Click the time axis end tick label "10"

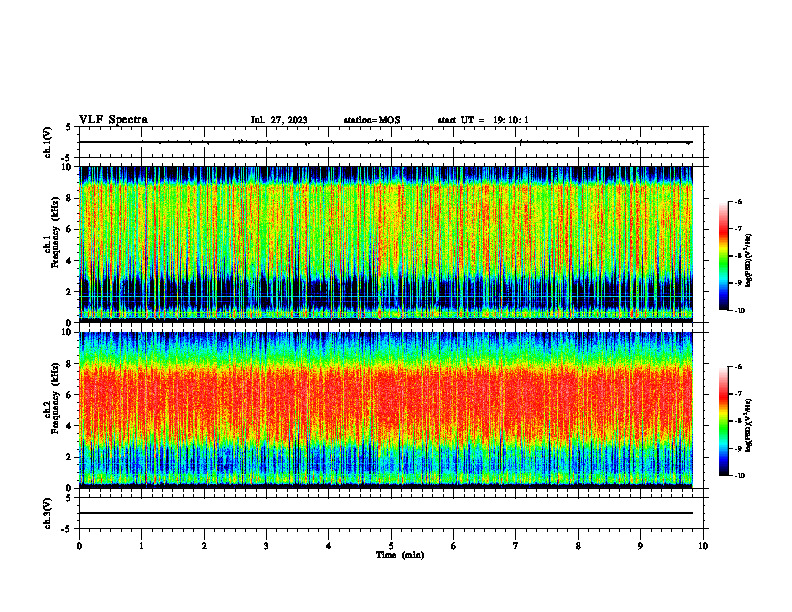click(703, 546)
